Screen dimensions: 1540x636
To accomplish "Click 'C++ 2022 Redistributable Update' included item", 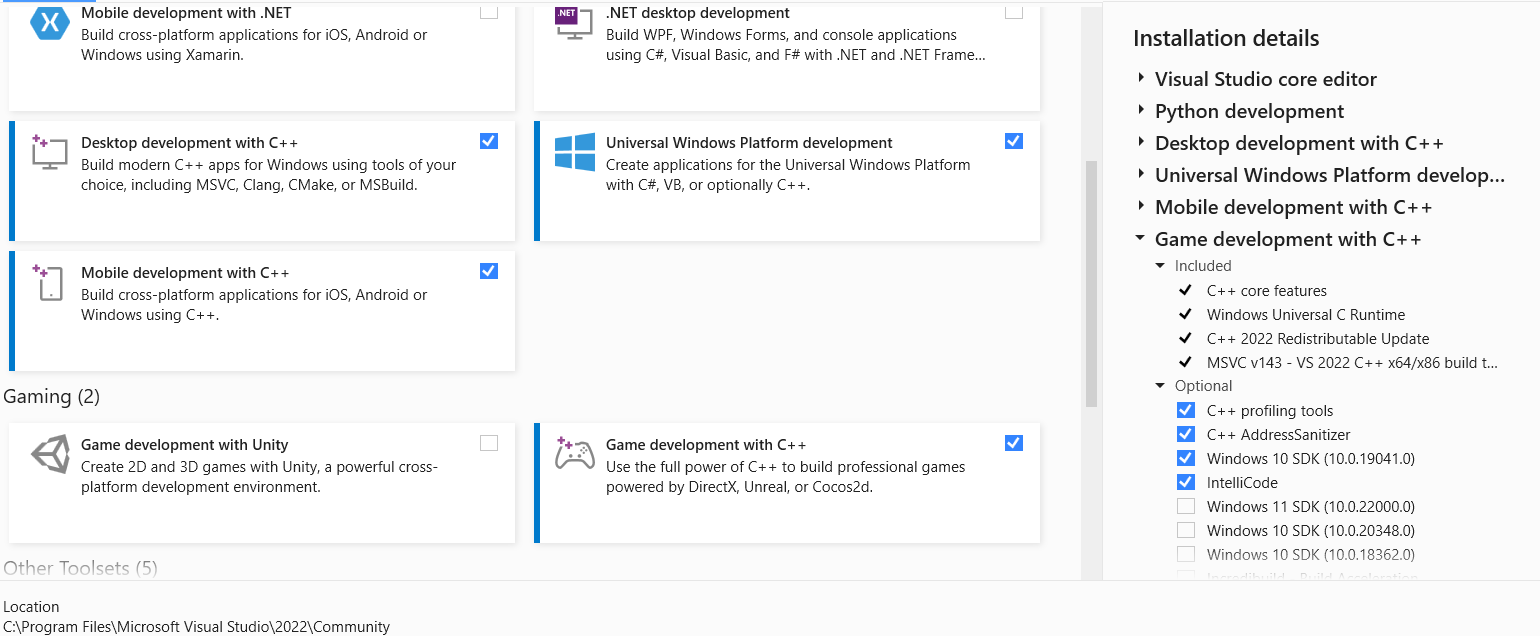I will (x=1318, y=339).
